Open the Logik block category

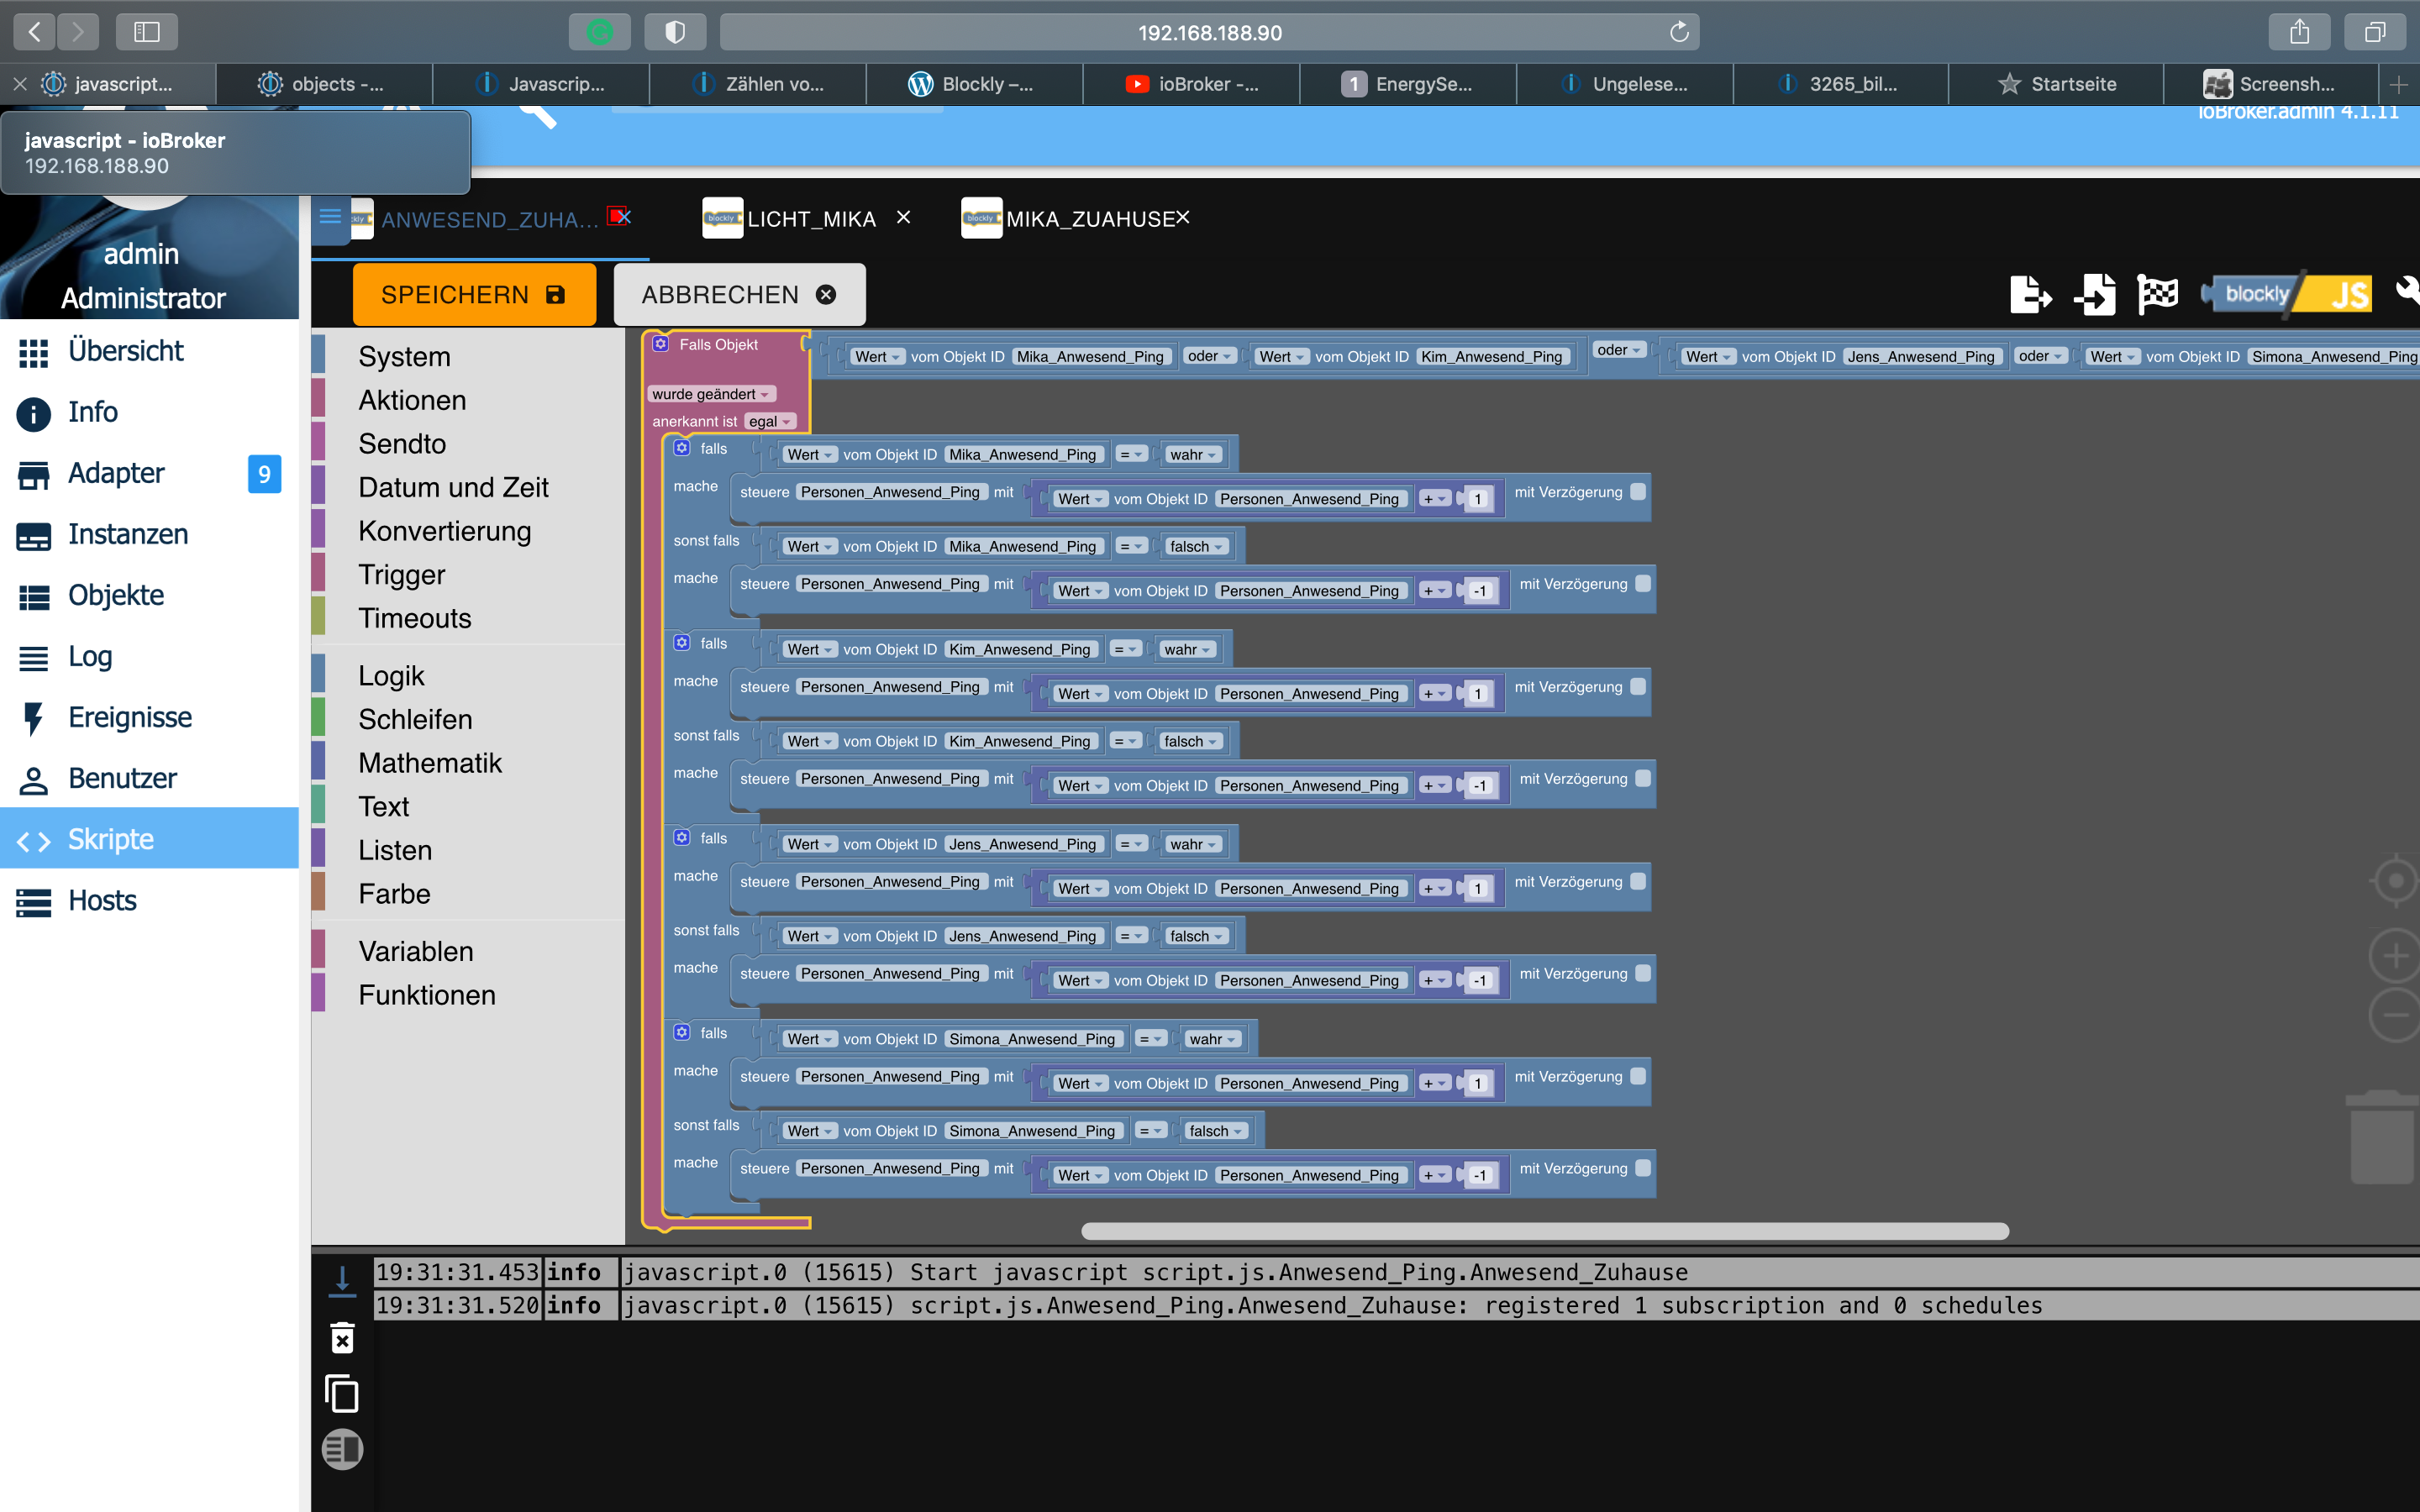(391, 676)
